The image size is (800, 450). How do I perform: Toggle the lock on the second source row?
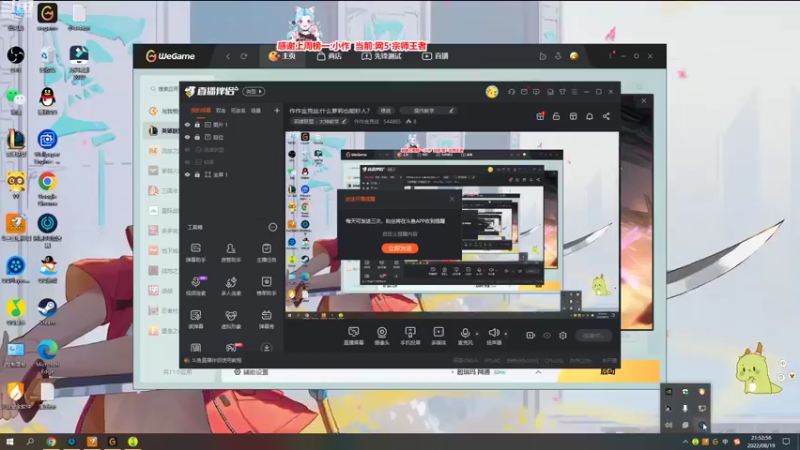[197, 137]
